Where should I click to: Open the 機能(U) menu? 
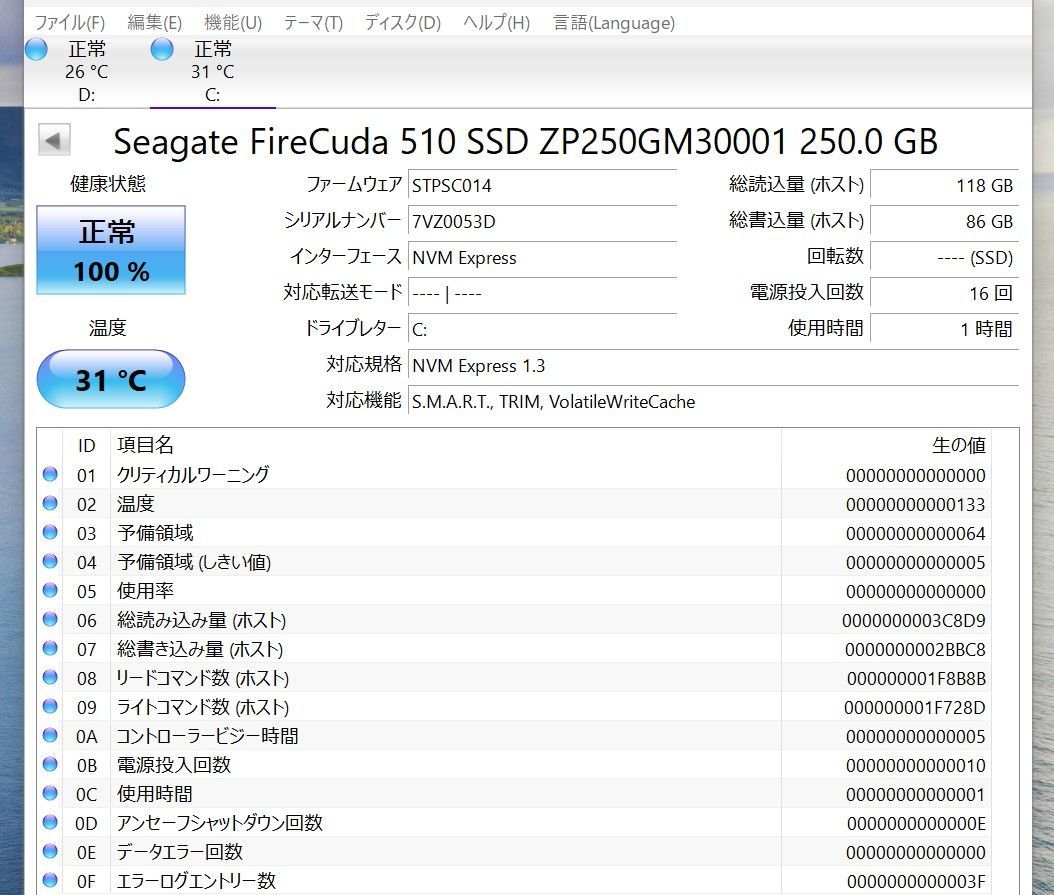[x=233, y=23]
